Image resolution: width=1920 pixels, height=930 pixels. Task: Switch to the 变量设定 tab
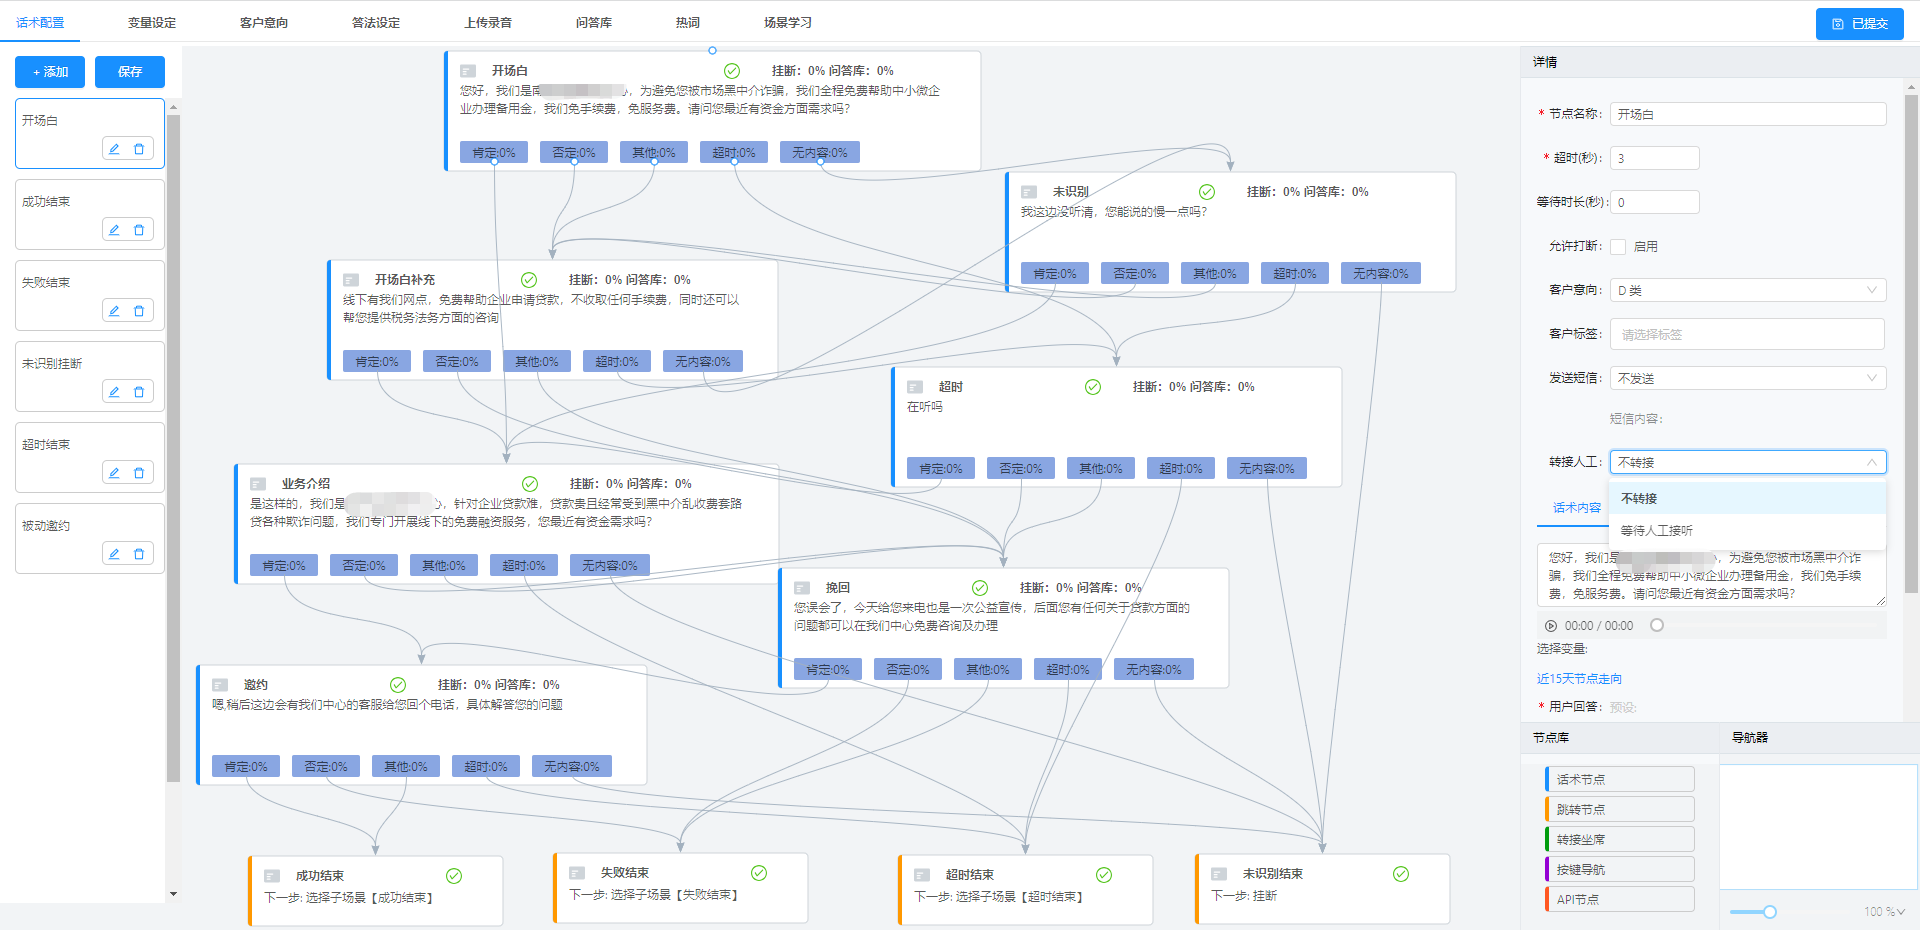[x=152, y=22]
